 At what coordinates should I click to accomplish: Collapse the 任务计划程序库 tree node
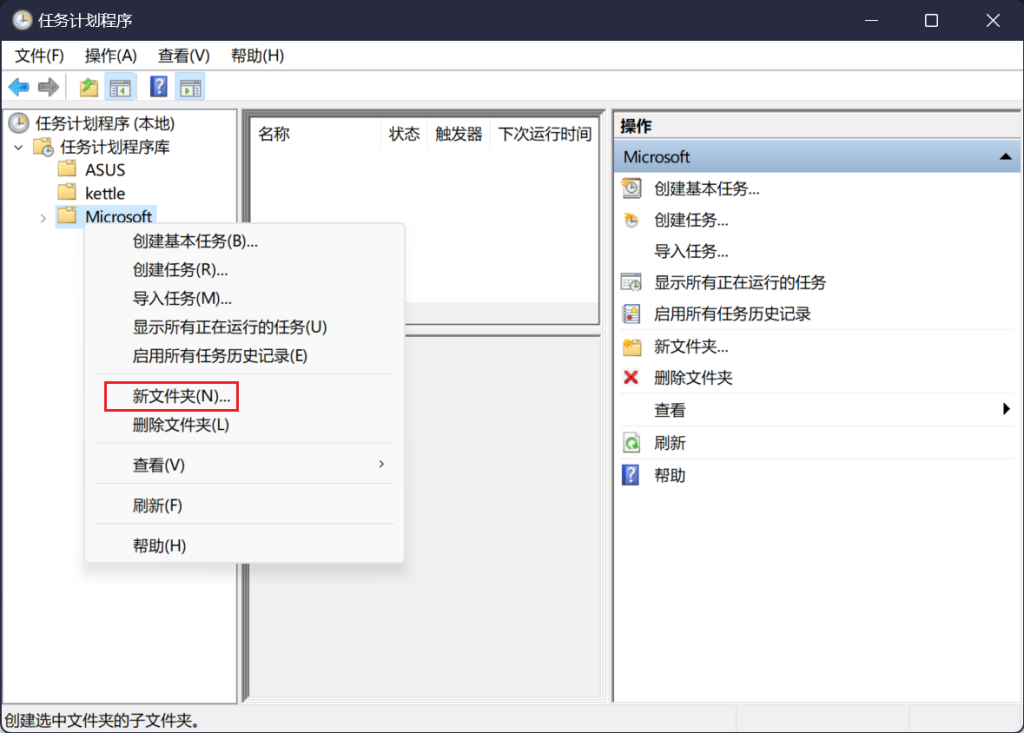(18, 148)
